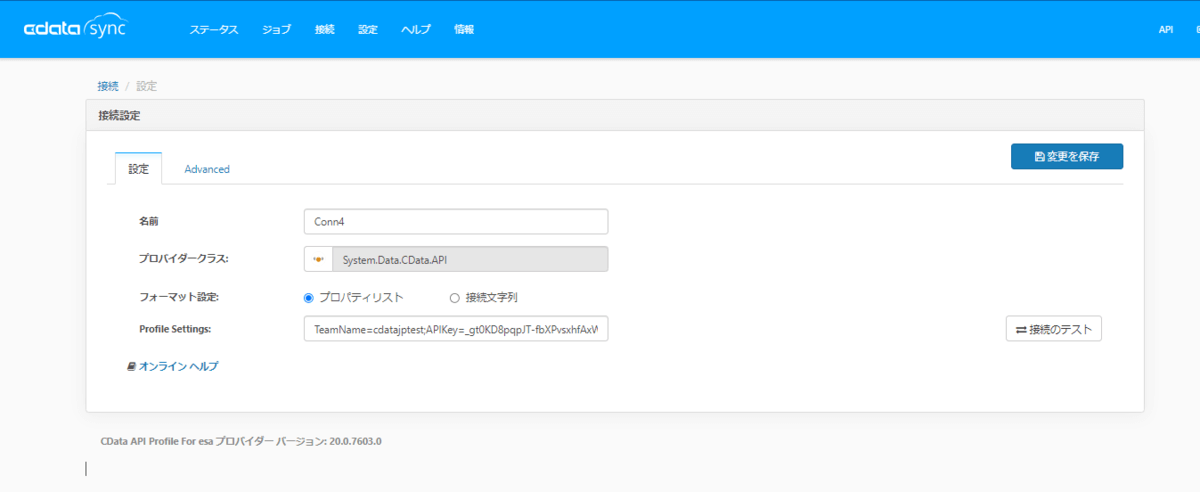Go to ジョブ in the top navigation

[x=276, y=30]
